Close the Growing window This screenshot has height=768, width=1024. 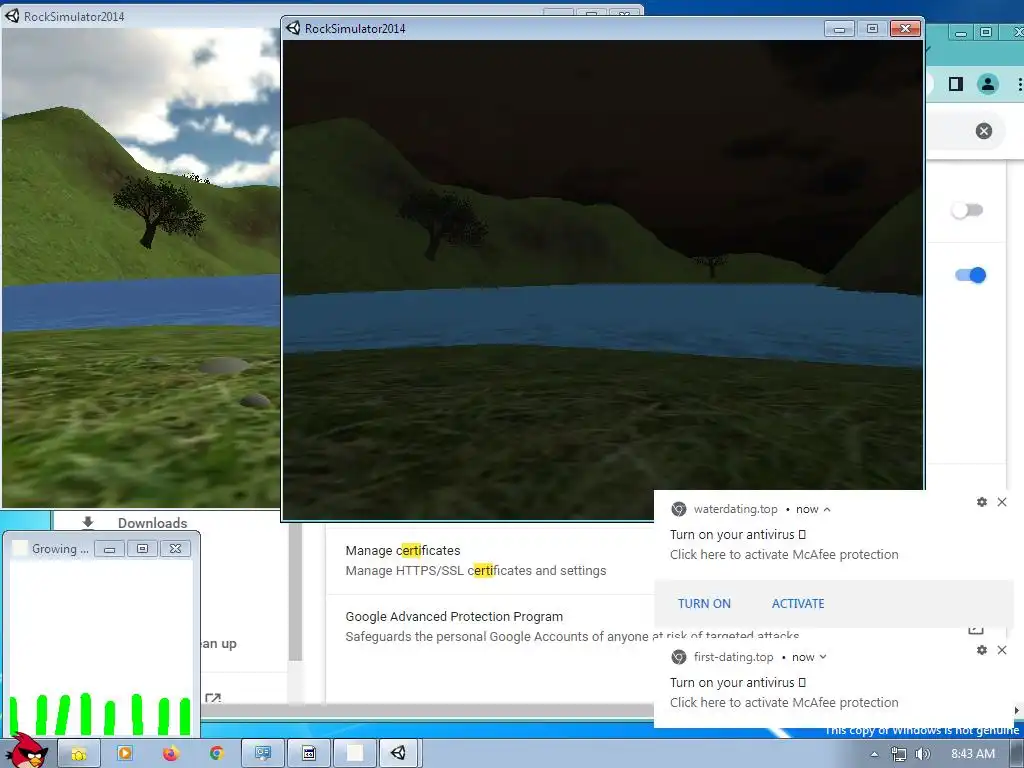pos(175,549)
